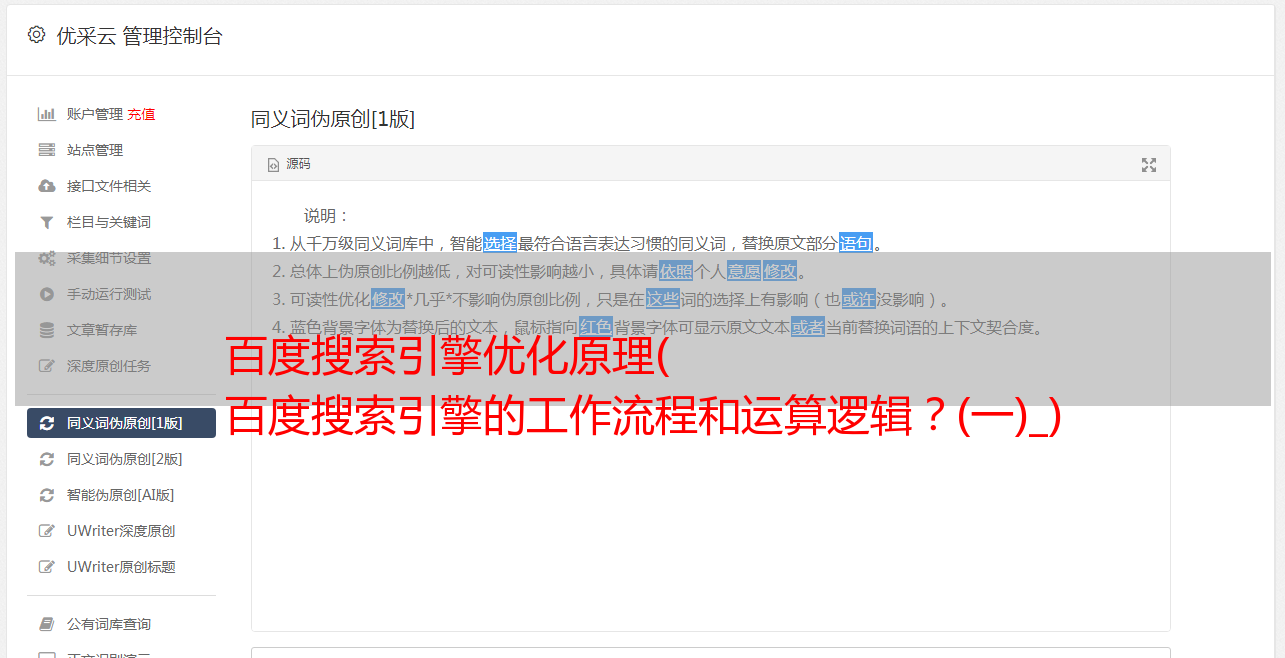
Task: Click the red 充值 recharge link
Action: click(x=141, y=114)
